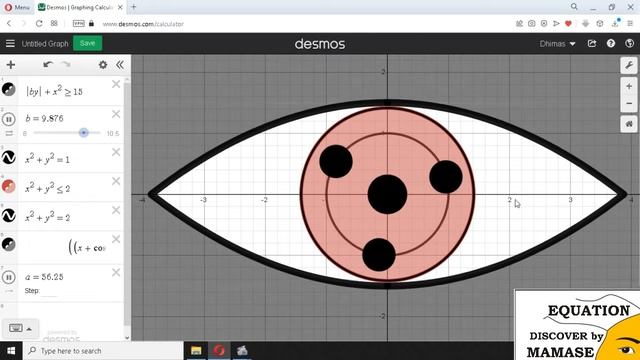Image resolution: width=640 pixels, height=360 pixels.
Task: Pause the b slider animation
Action: 9,119
